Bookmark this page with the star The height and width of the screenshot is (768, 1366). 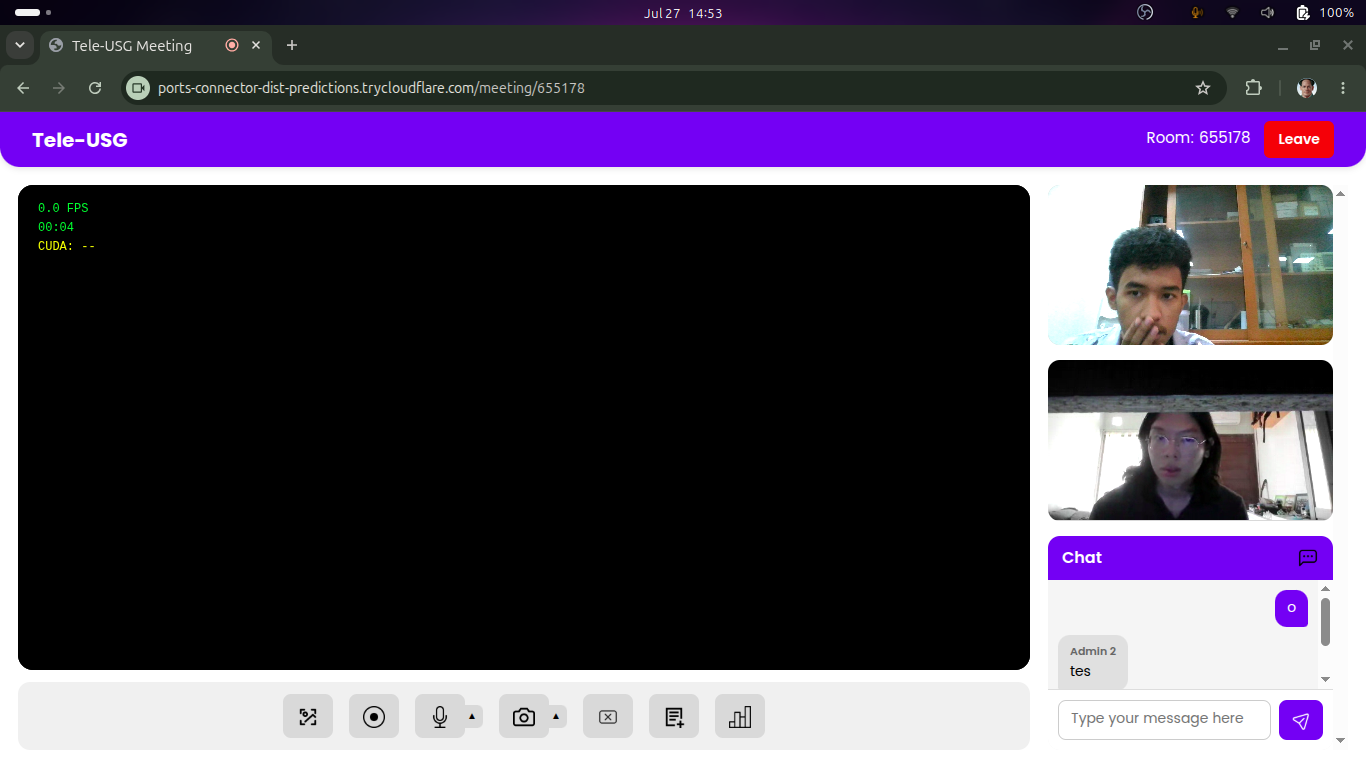[1203, 88]
